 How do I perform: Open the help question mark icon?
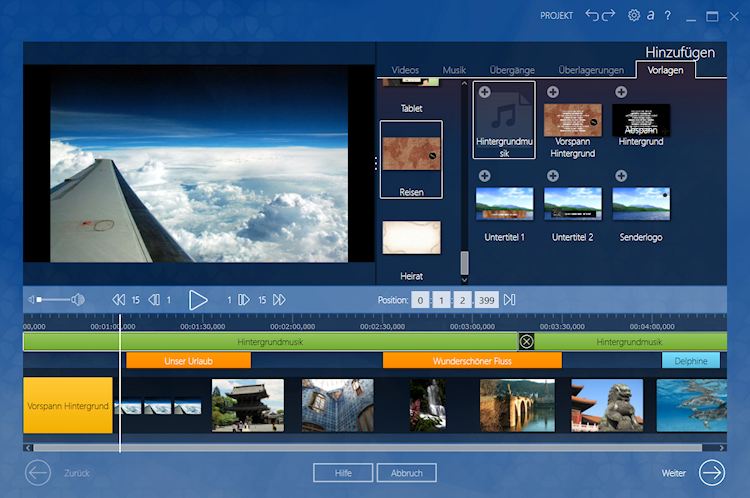coord(667,15)
